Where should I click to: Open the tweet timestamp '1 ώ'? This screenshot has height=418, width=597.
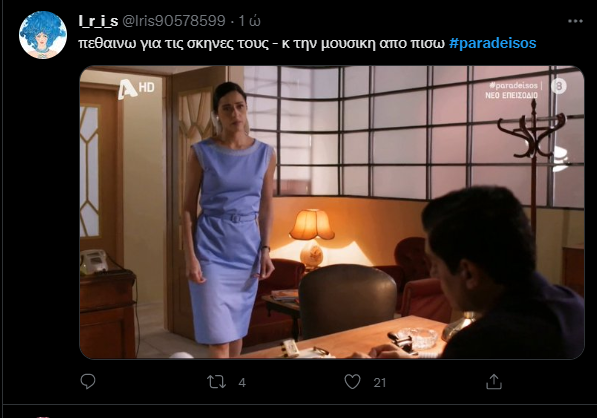tap(250, 21)
